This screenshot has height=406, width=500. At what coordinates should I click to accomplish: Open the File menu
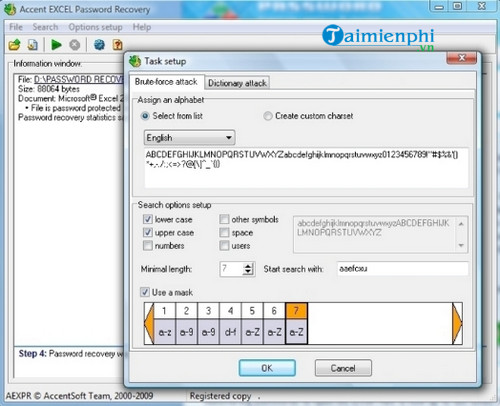[x=16, y=27]
